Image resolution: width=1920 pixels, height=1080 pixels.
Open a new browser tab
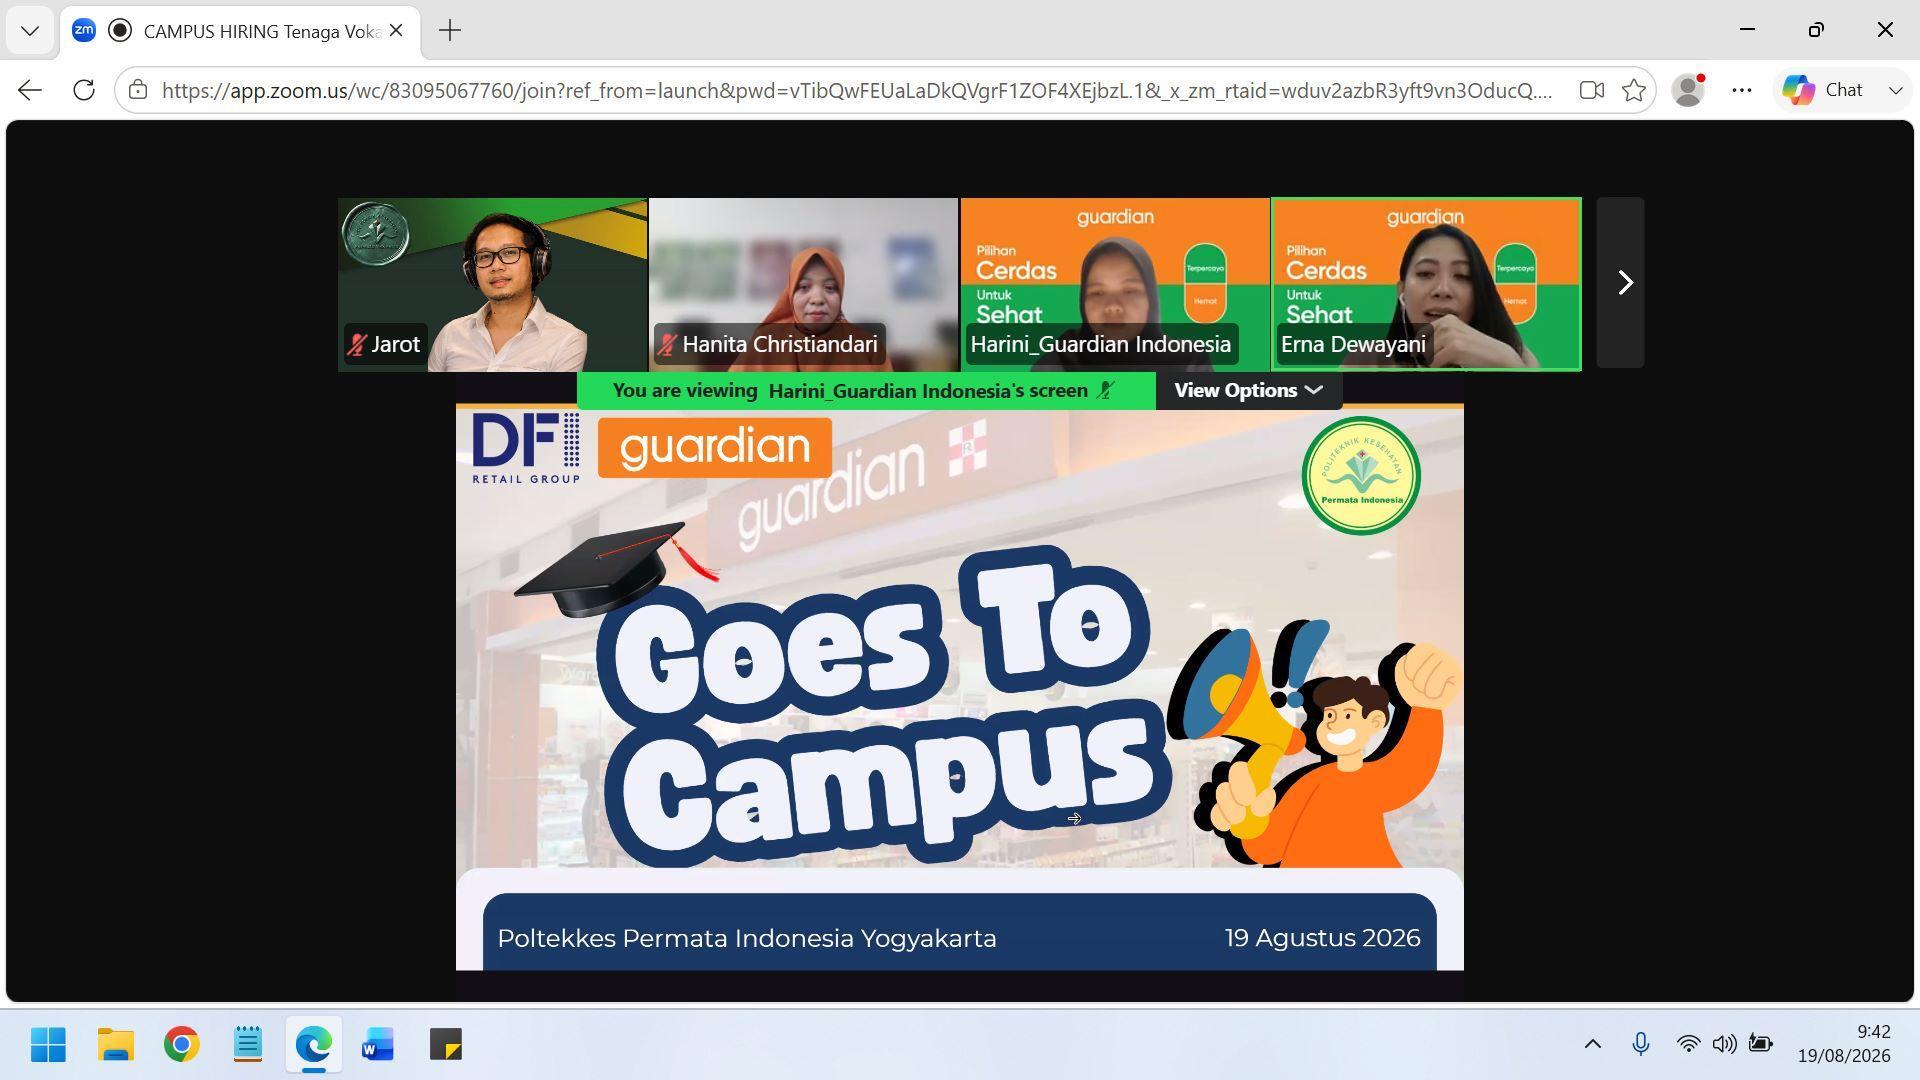coord(450,31)
